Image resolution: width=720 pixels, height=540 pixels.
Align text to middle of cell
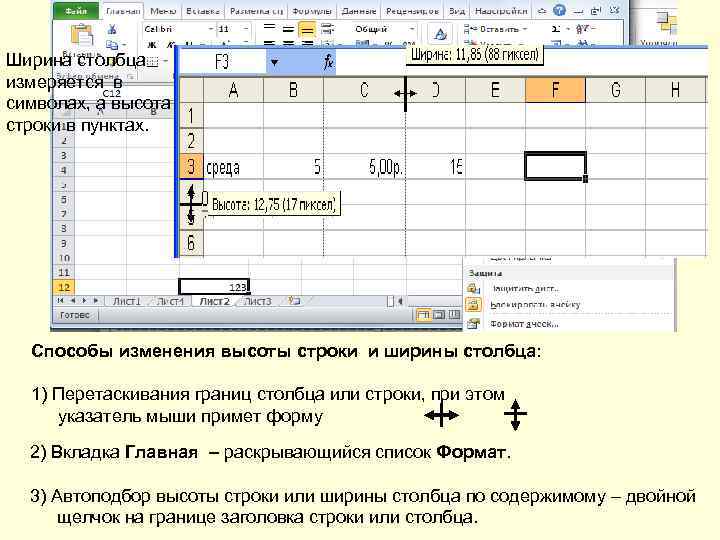click(288, 29)
